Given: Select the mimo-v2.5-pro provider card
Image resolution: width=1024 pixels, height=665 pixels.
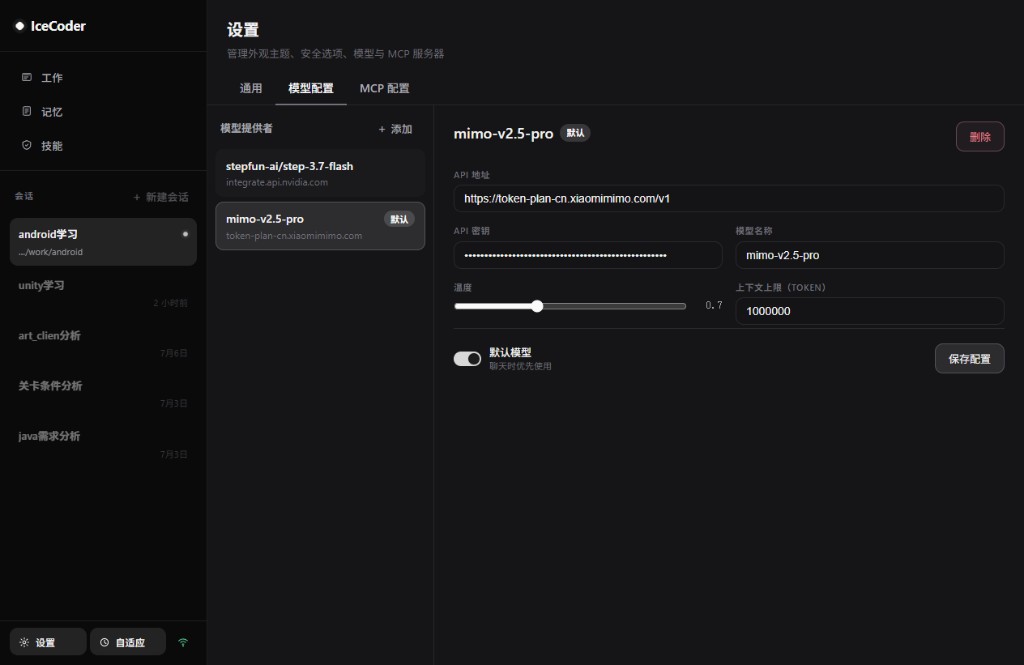Looking at the screenshot, I should click(x=320, y=226).
